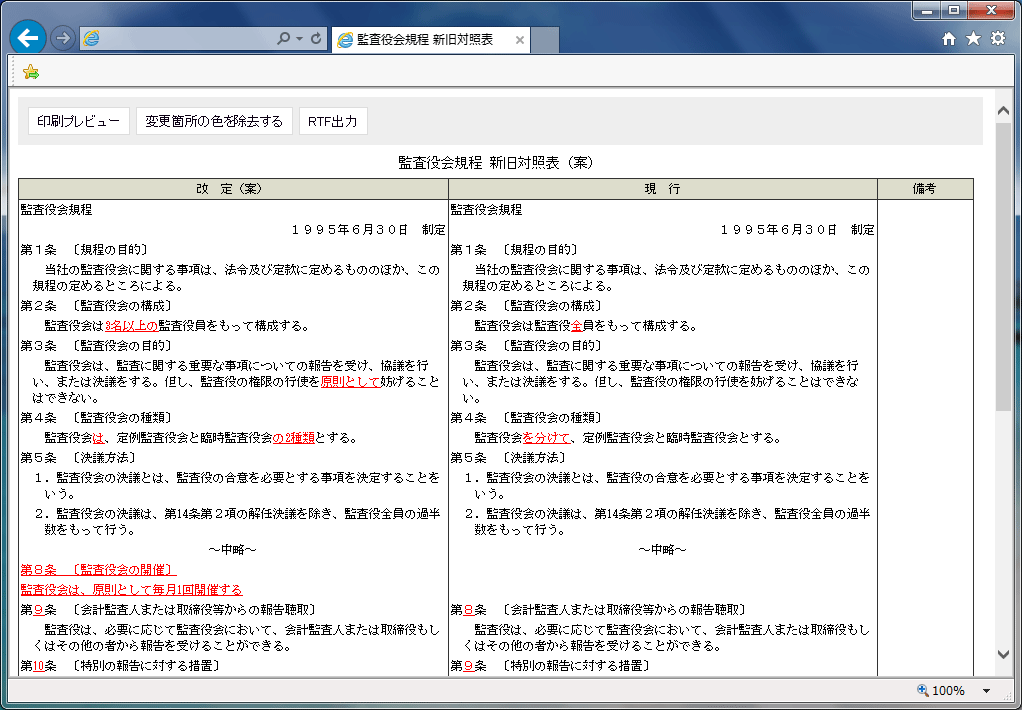
Task: Close the 監査役会規程 tab
Action: pos(519,41)
